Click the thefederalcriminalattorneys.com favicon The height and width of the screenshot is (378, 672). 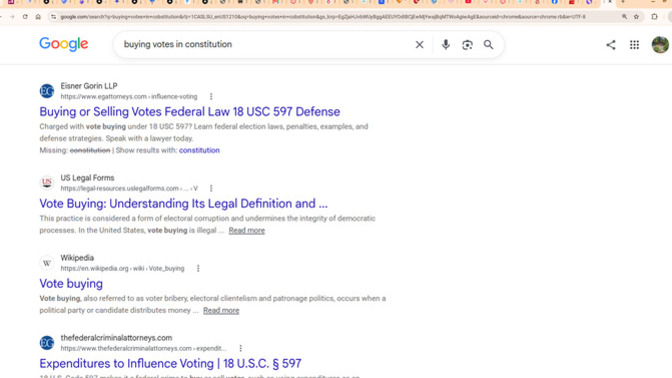(x=47, y=342)
